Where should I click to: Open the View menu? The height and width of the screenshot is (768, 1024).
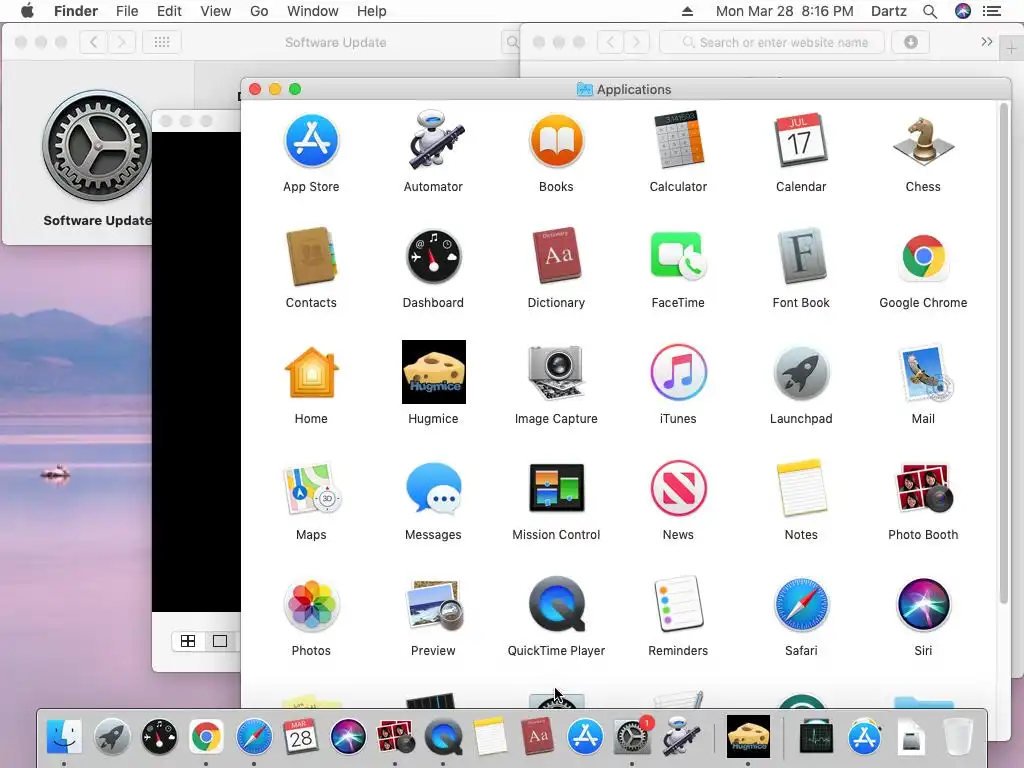[216, 11]
